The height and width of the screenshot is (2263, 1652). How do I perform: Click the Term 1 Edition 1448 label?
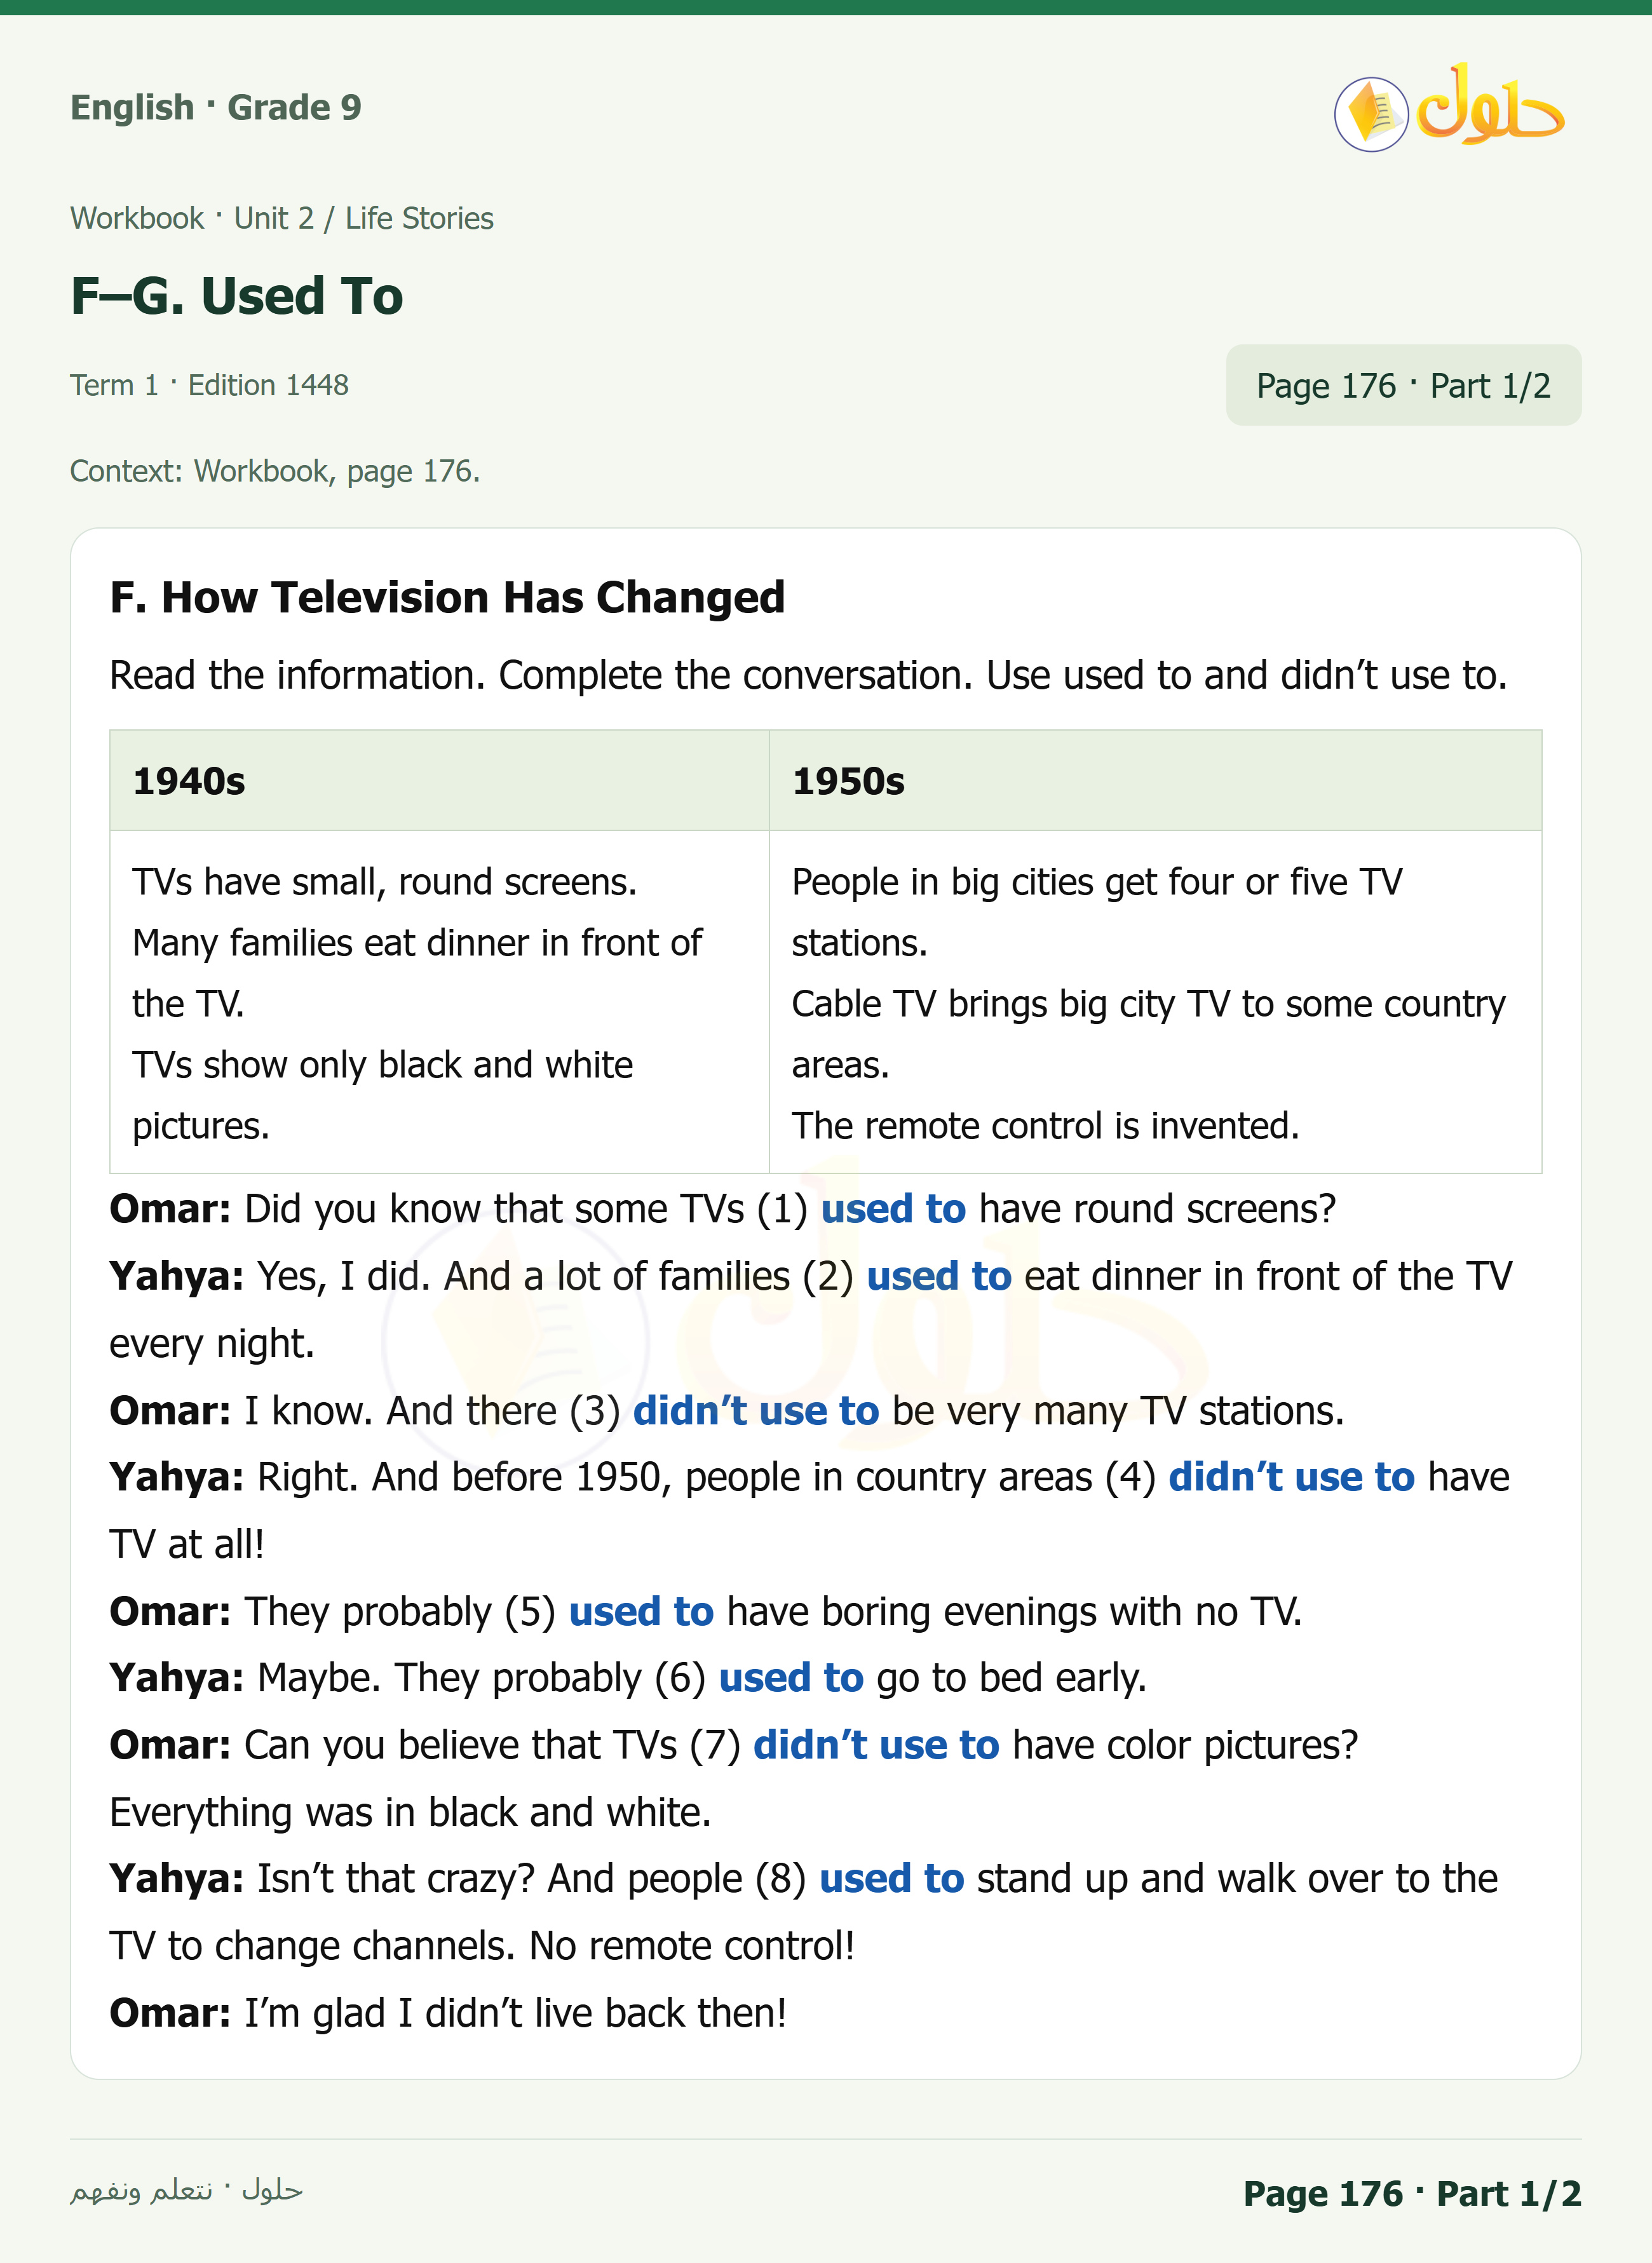pyautogui.click(x=209, y=385)
